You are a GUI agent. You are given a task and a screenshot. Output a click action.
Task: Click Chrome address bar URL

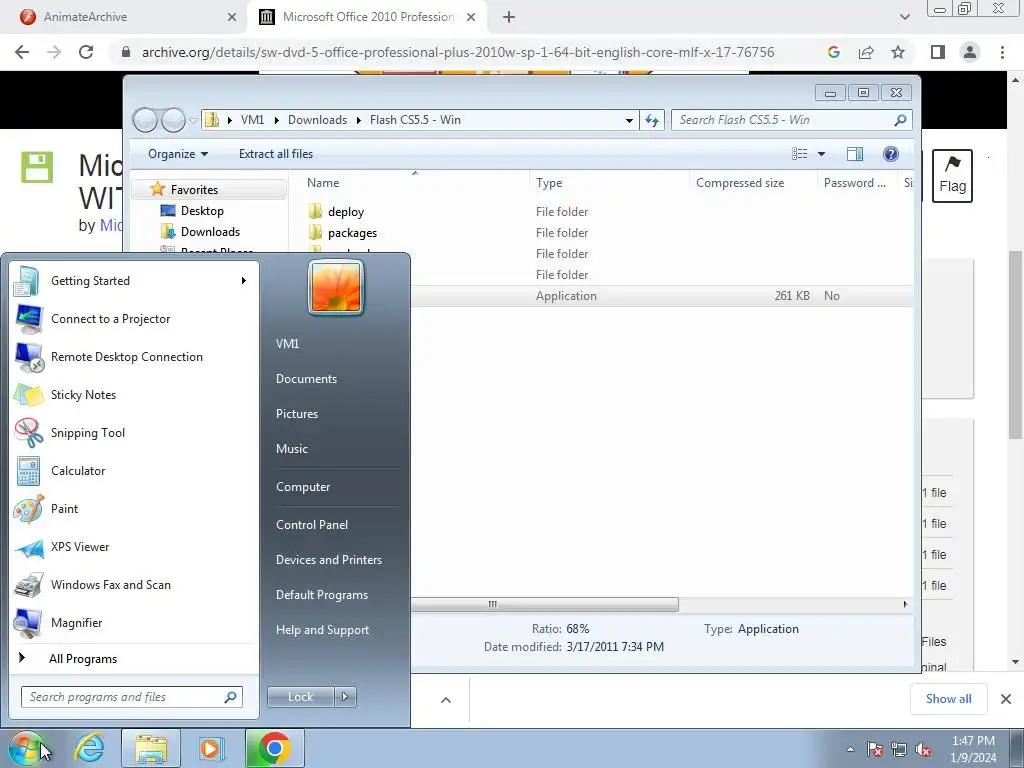[x=458, y=52]
